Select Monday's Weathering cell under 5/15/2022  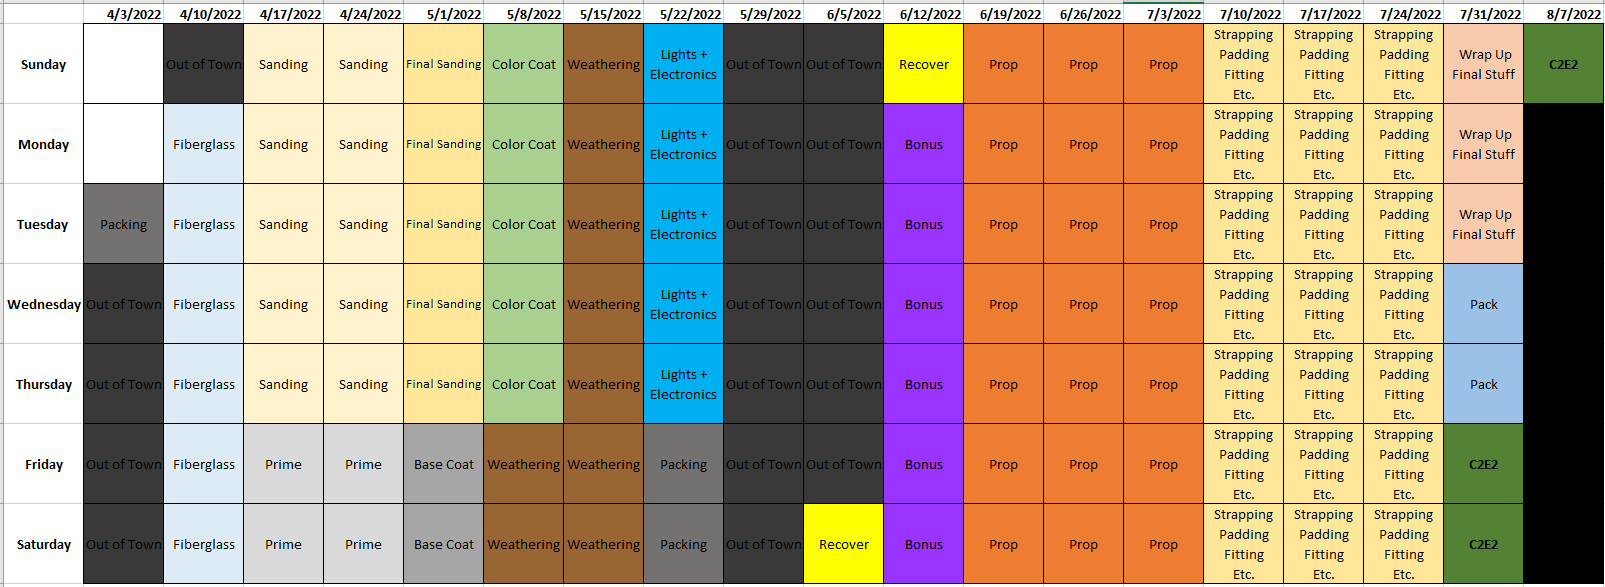coord(603,144)
